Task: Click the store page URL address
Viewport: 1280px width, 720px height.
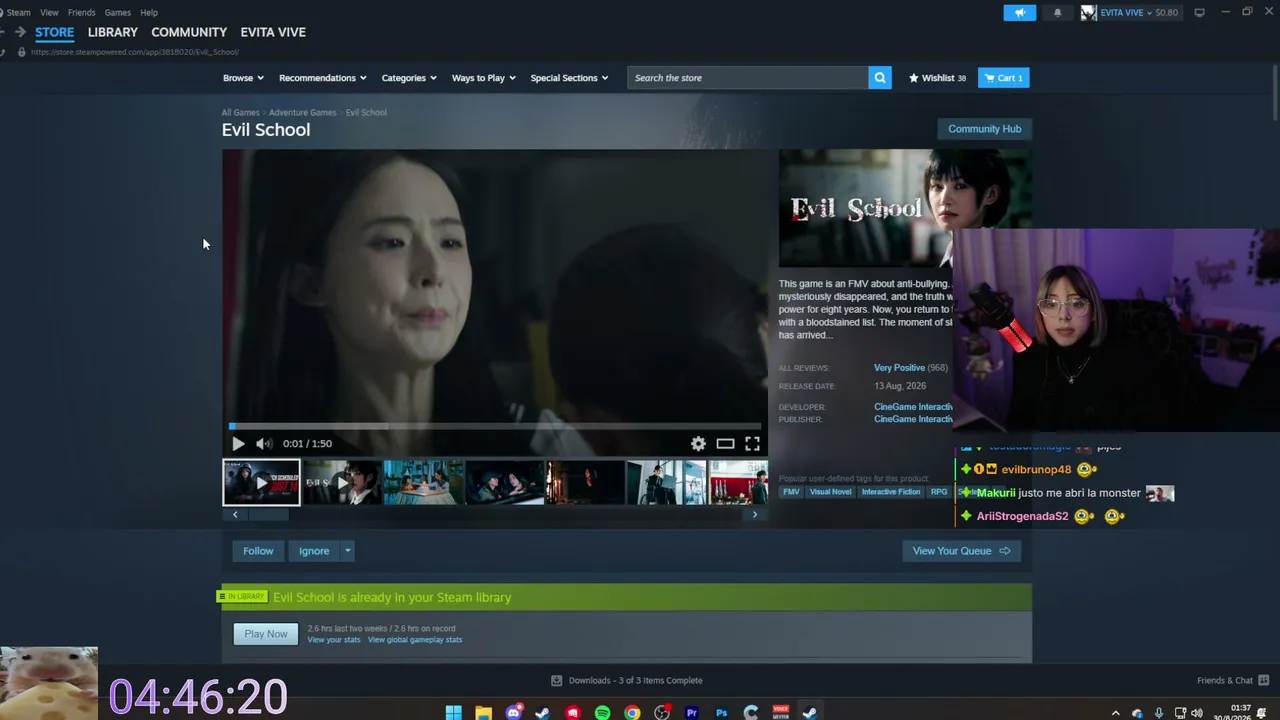Action: pyautogui.click(x=135, y=52)
